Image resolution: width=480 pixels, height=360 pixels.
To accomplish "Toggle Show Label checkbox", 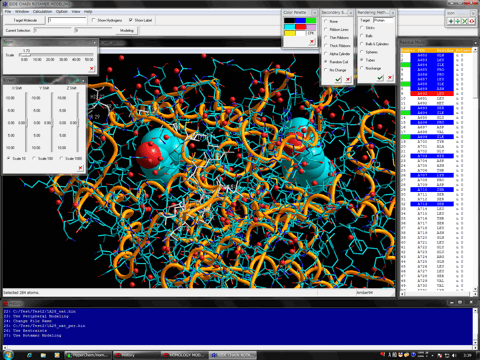I will [x=131, y=20].
